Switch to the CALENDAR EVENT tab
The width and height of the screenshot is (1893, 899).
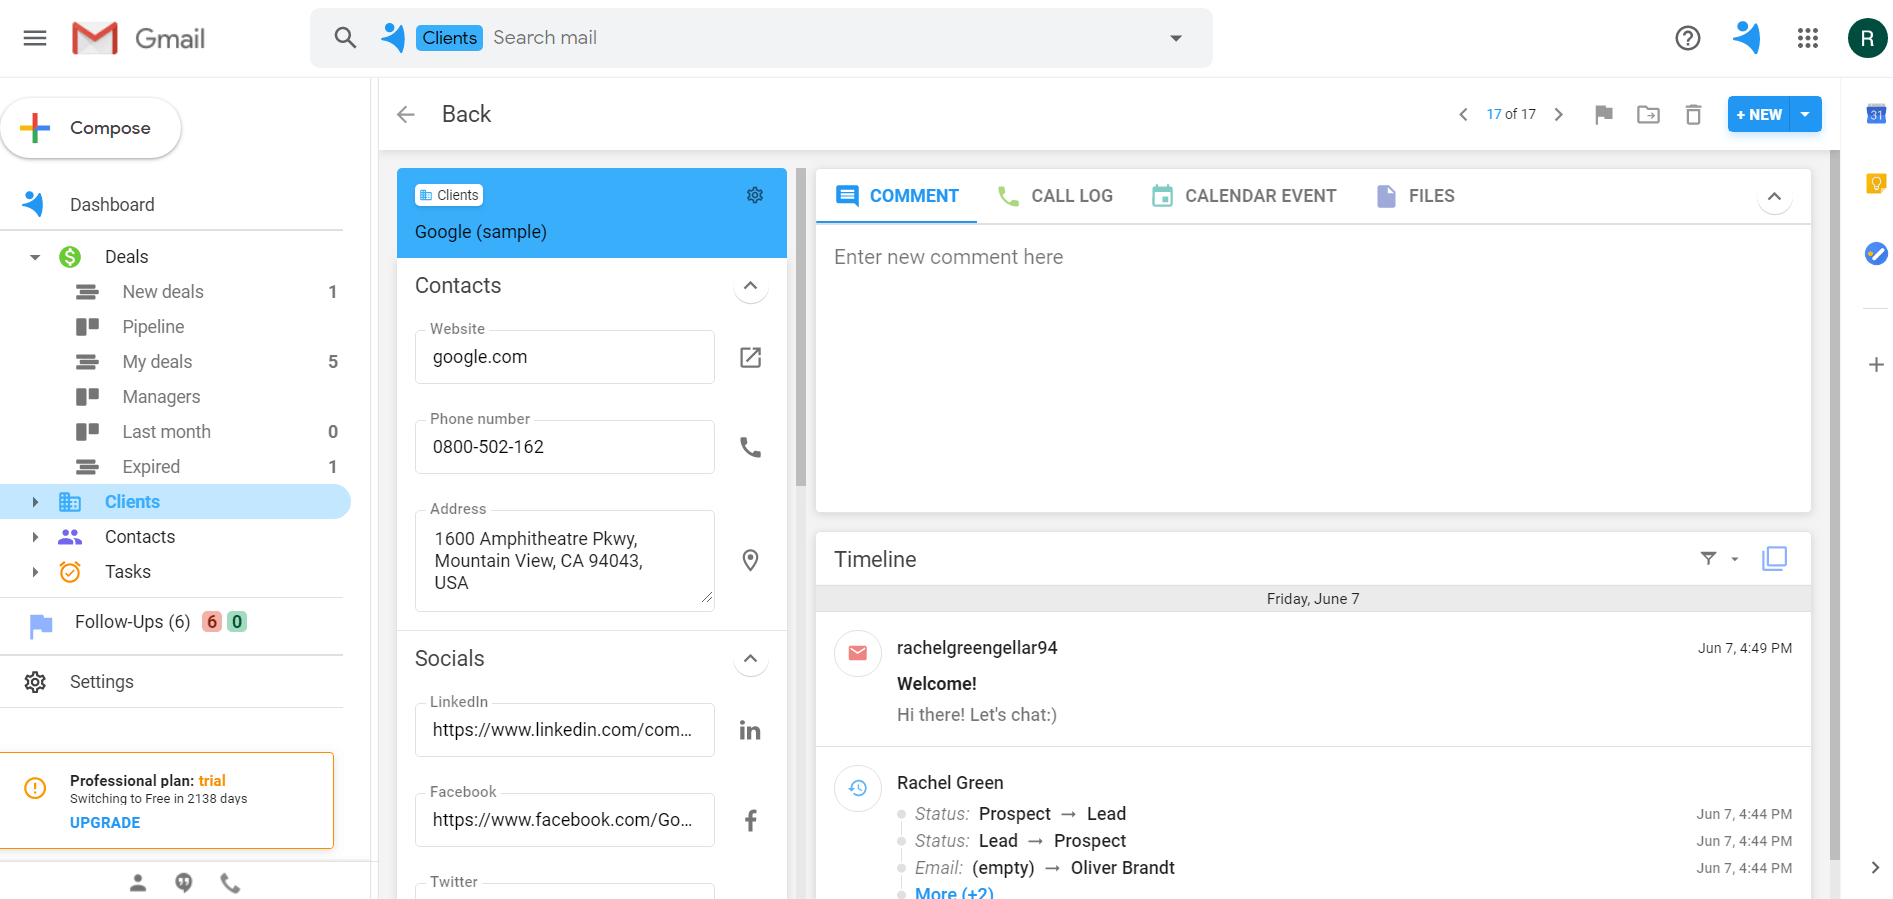pos(1243,196)
